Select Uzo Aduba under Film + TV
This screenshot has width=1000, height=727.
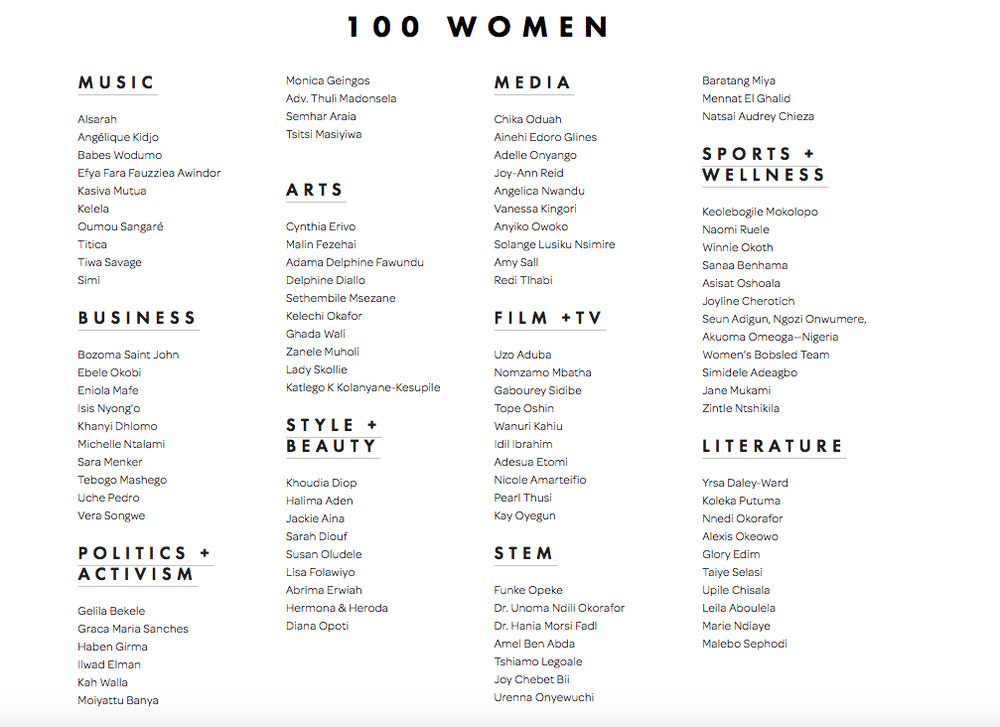click(522, 355)
